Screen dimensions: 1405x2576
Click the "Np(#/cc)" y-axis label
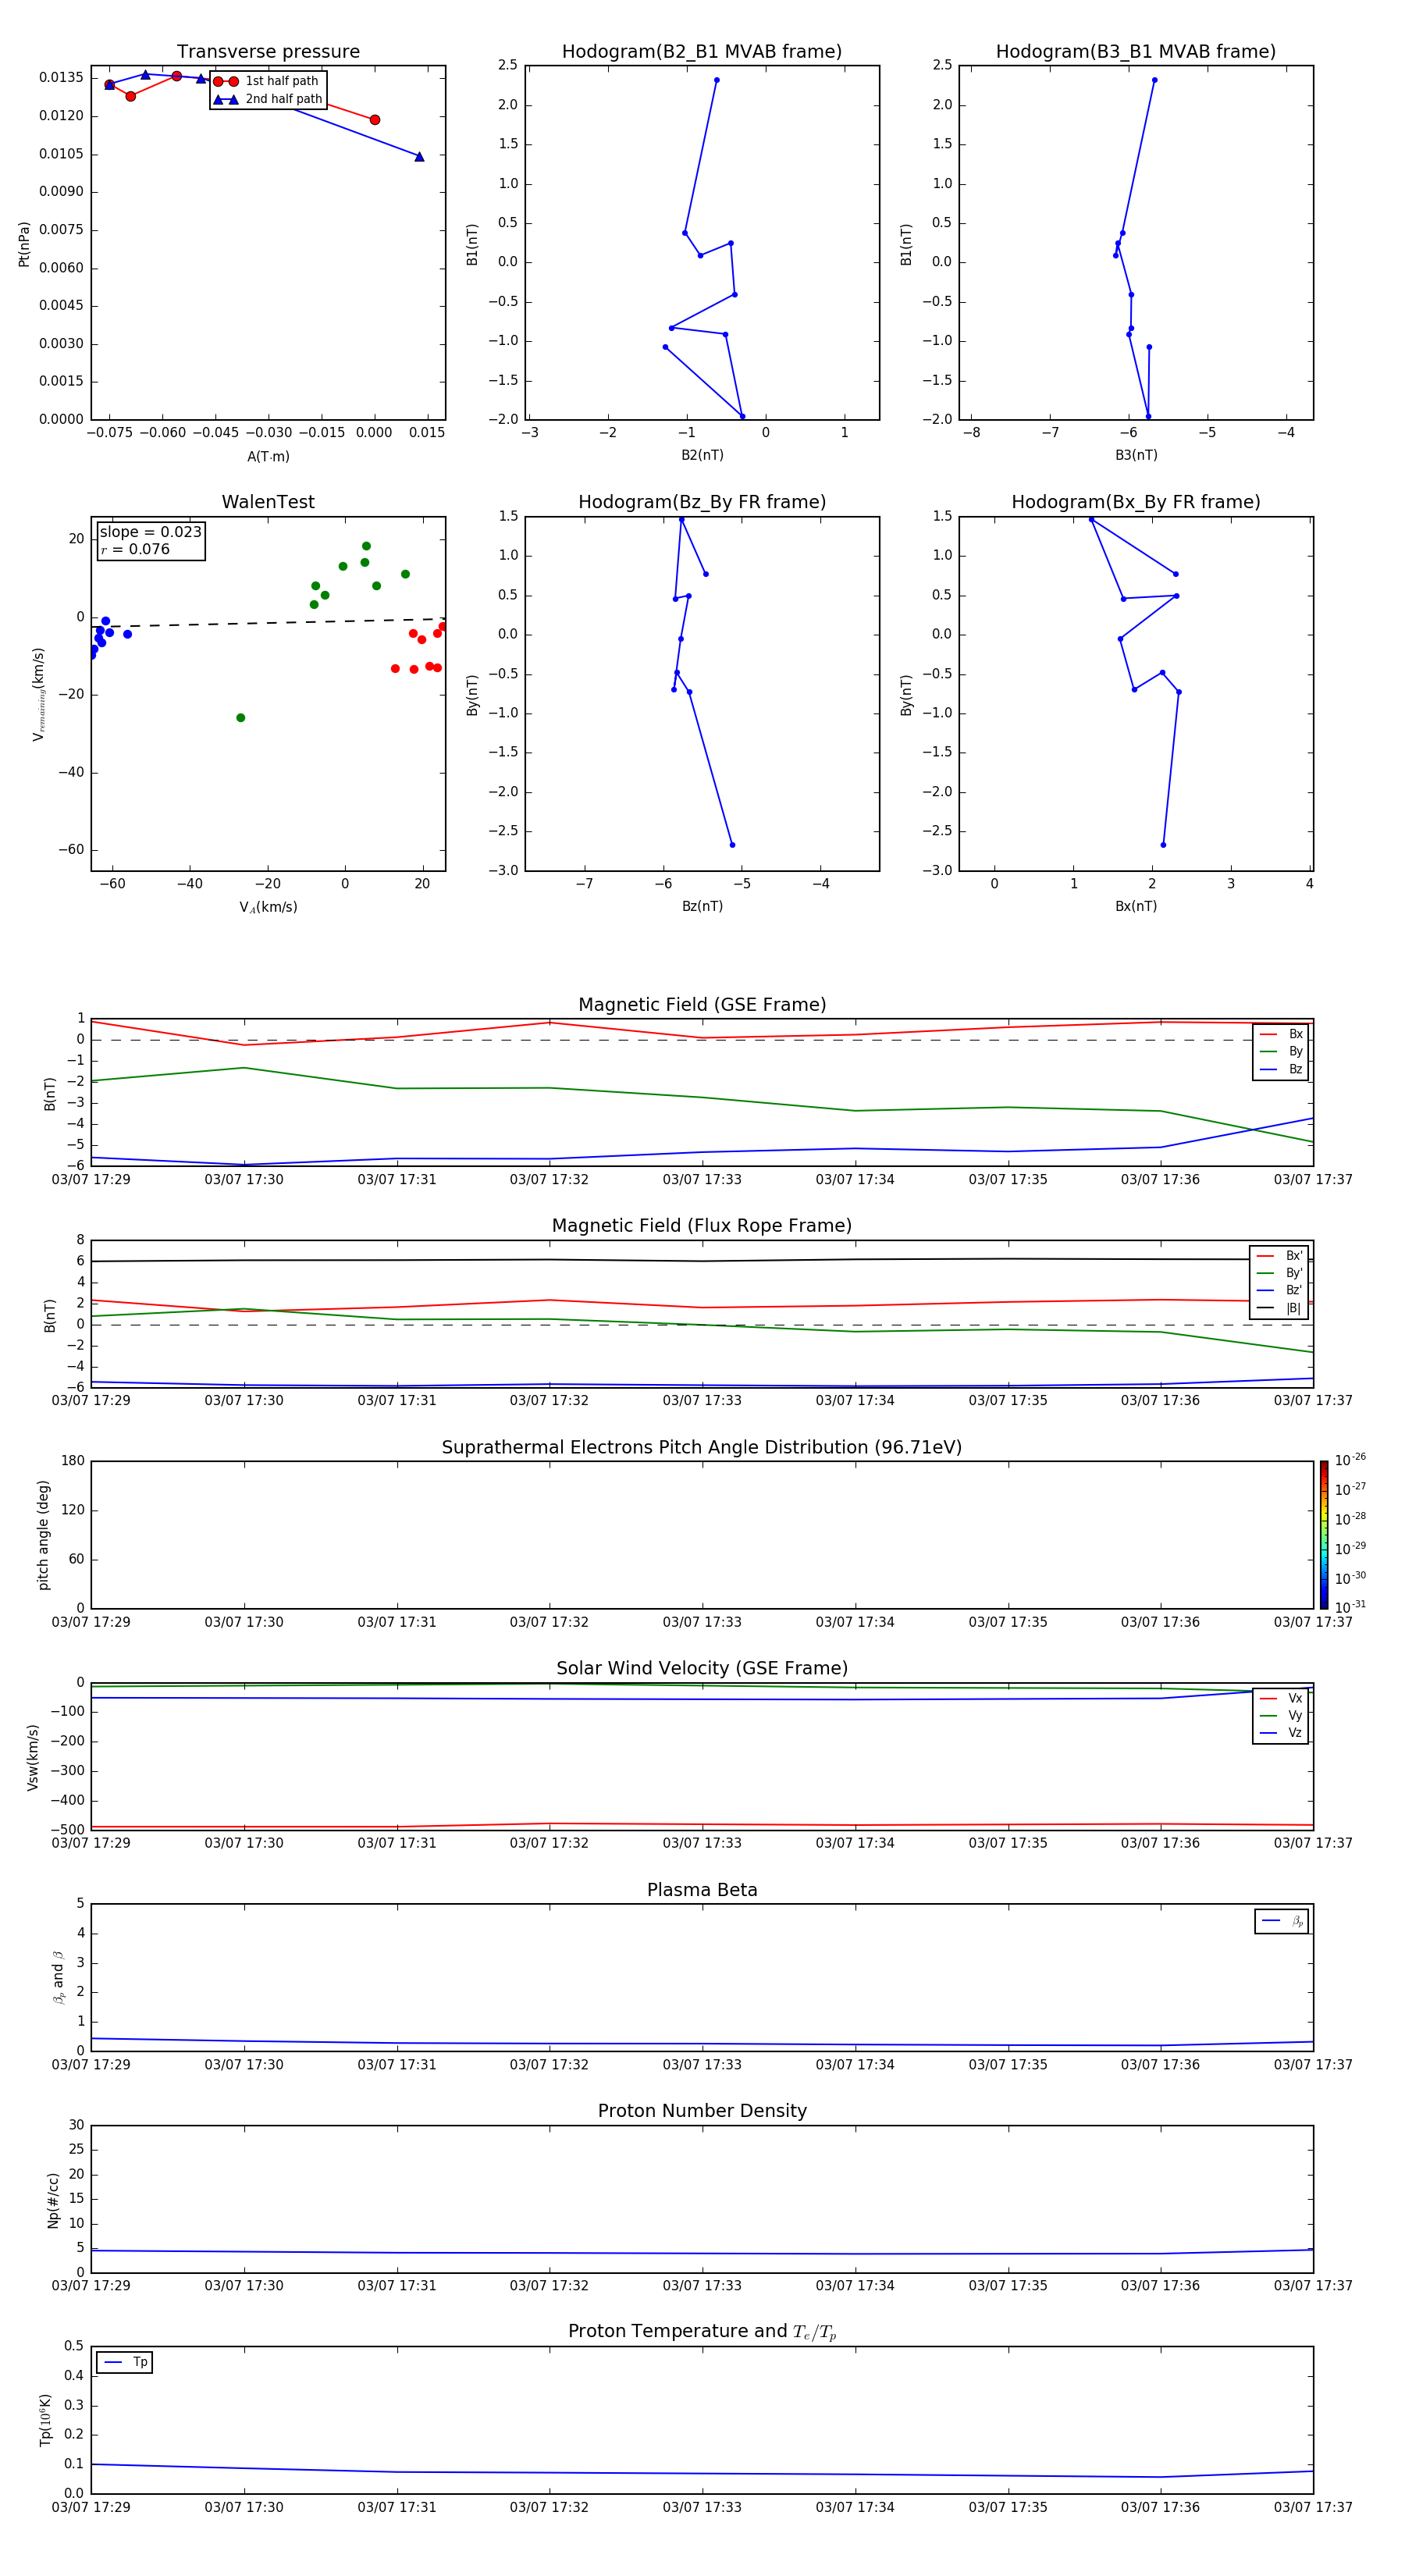click(53, 2199)
